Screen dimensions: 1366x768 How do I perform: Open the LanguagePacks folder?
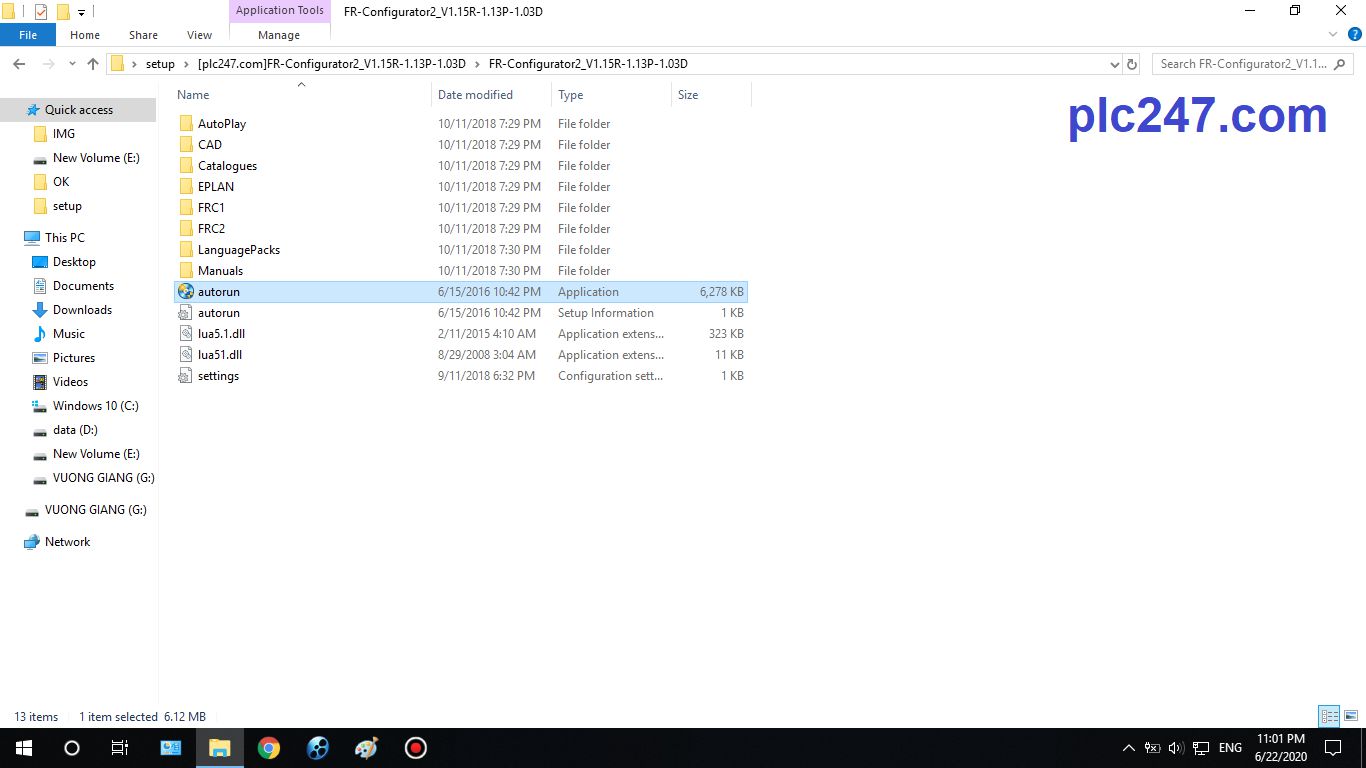tap(238, 250)
